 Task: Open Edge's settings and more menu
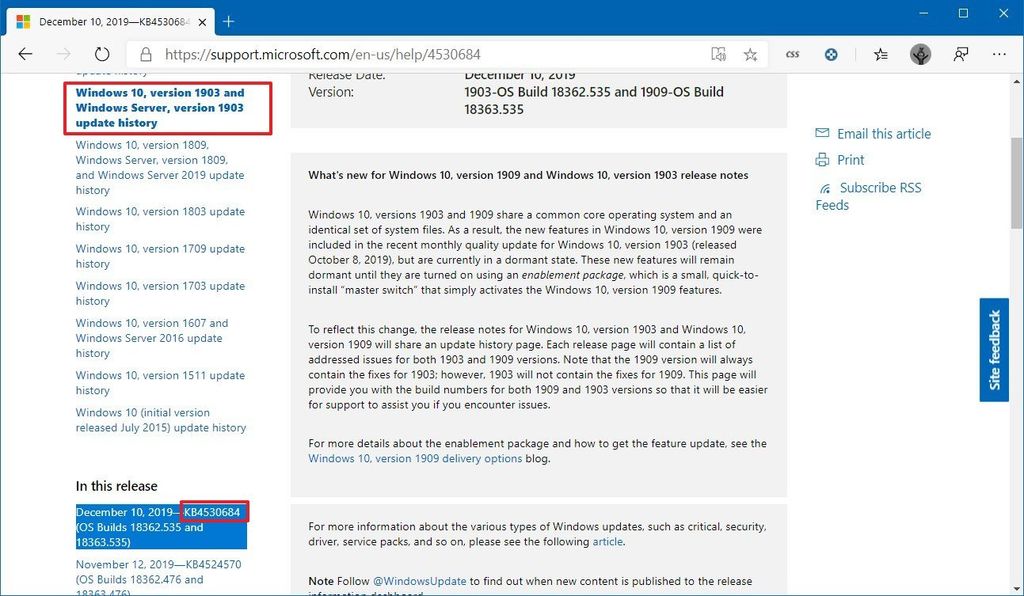pyautogui.click(x=998, y=54)
